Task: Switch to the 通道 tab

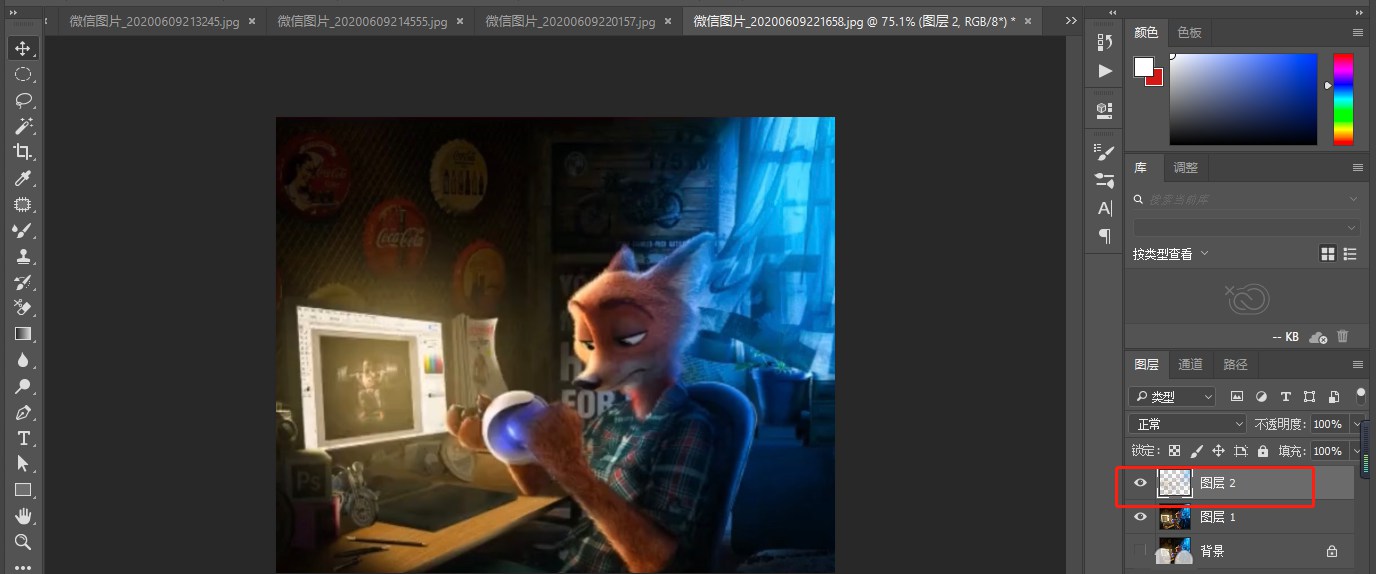Action: point(1190,365)
